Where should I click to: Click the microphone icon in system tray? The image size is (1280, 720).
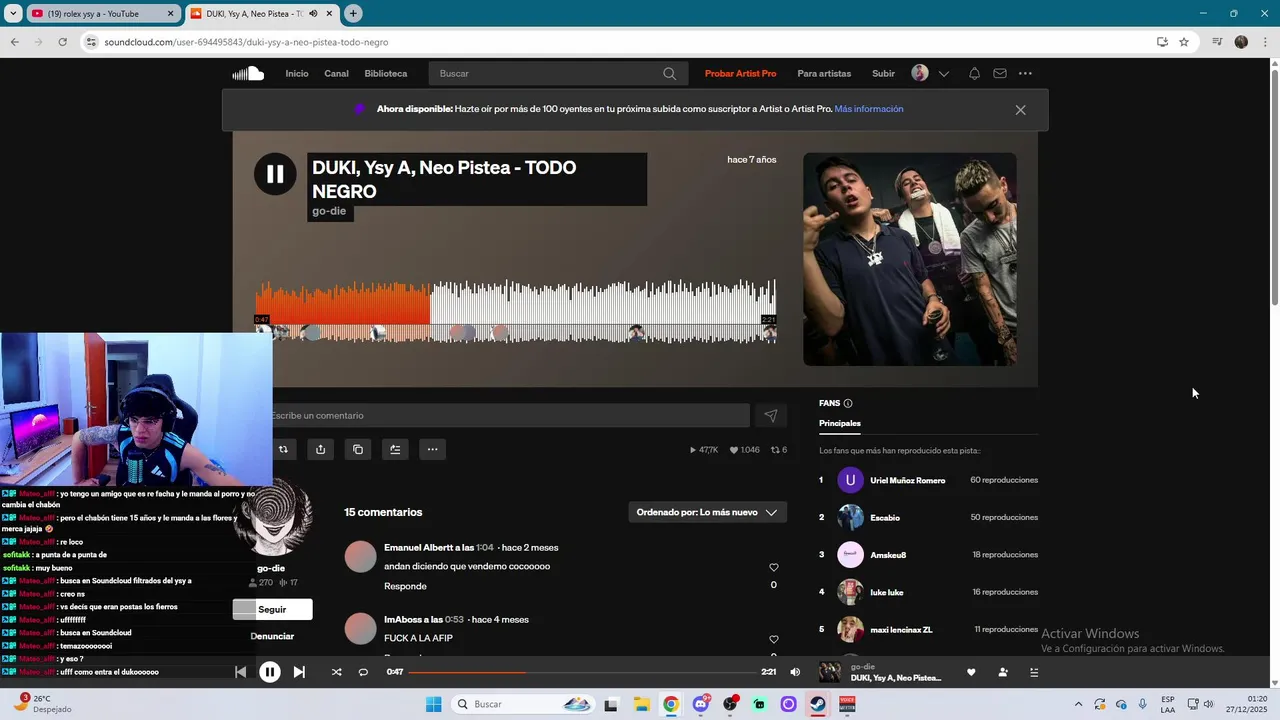point(1143,704)
